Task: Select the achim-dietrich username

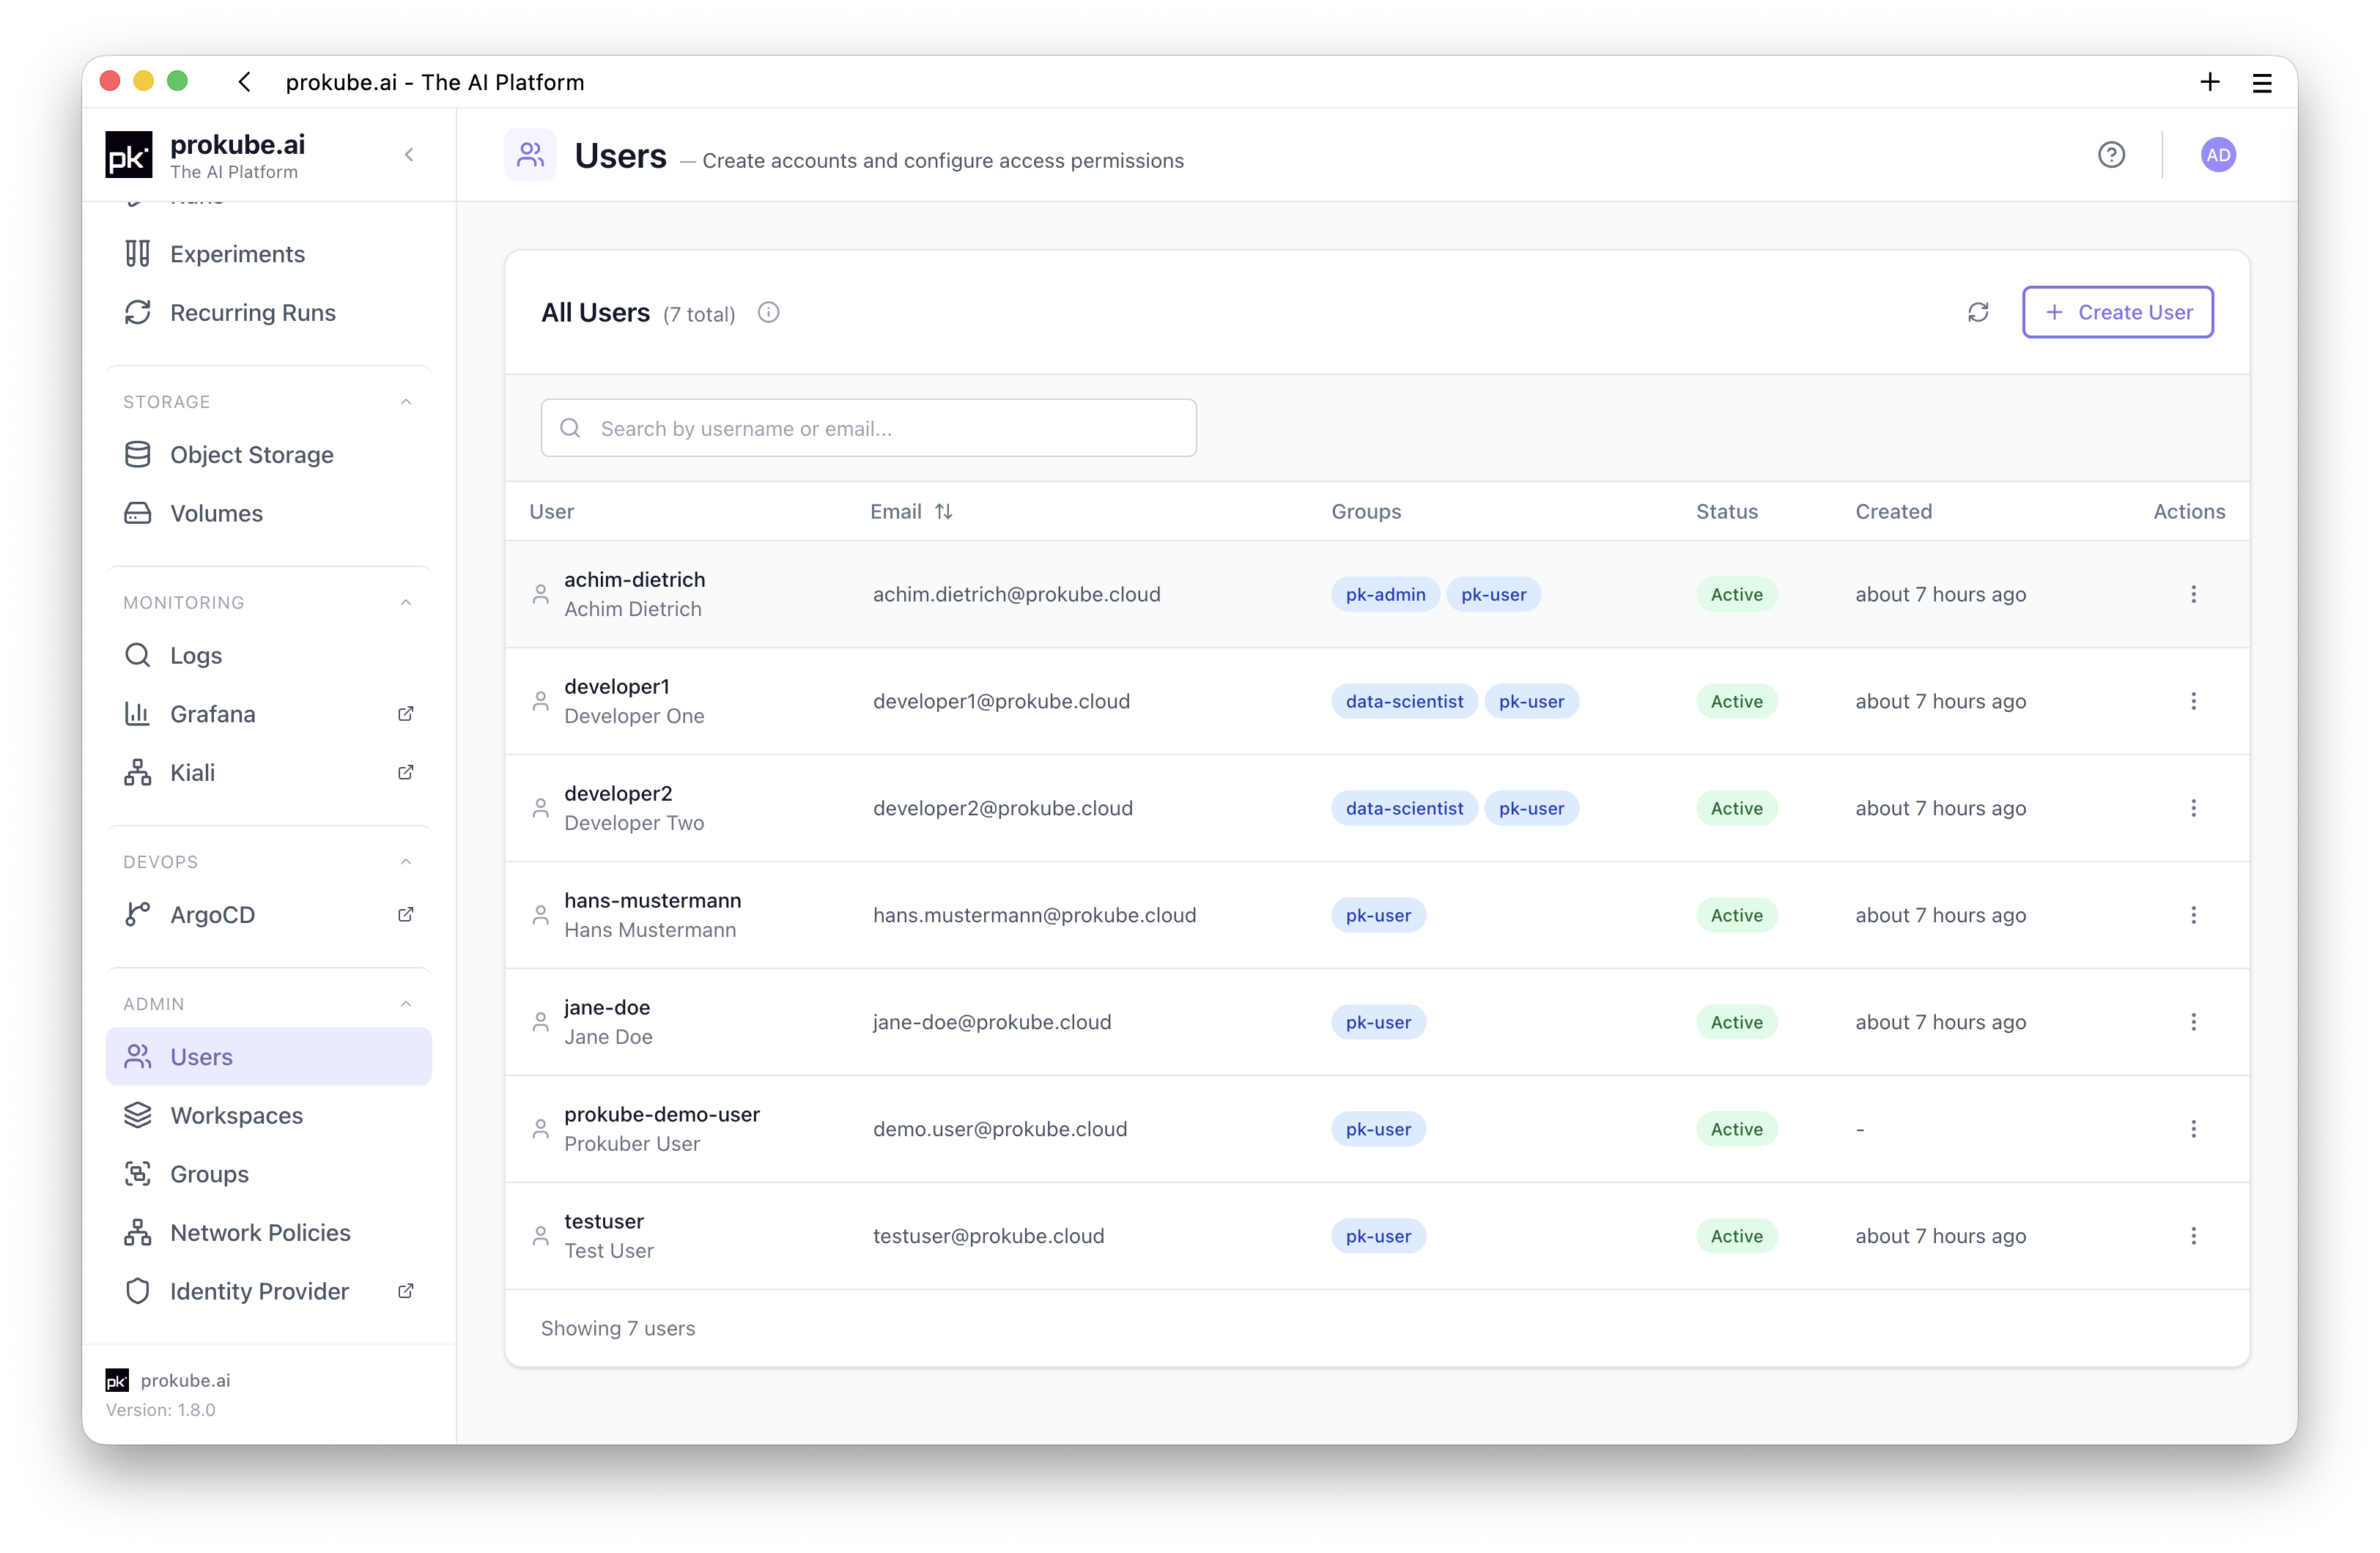Action: tap(634, 579)
